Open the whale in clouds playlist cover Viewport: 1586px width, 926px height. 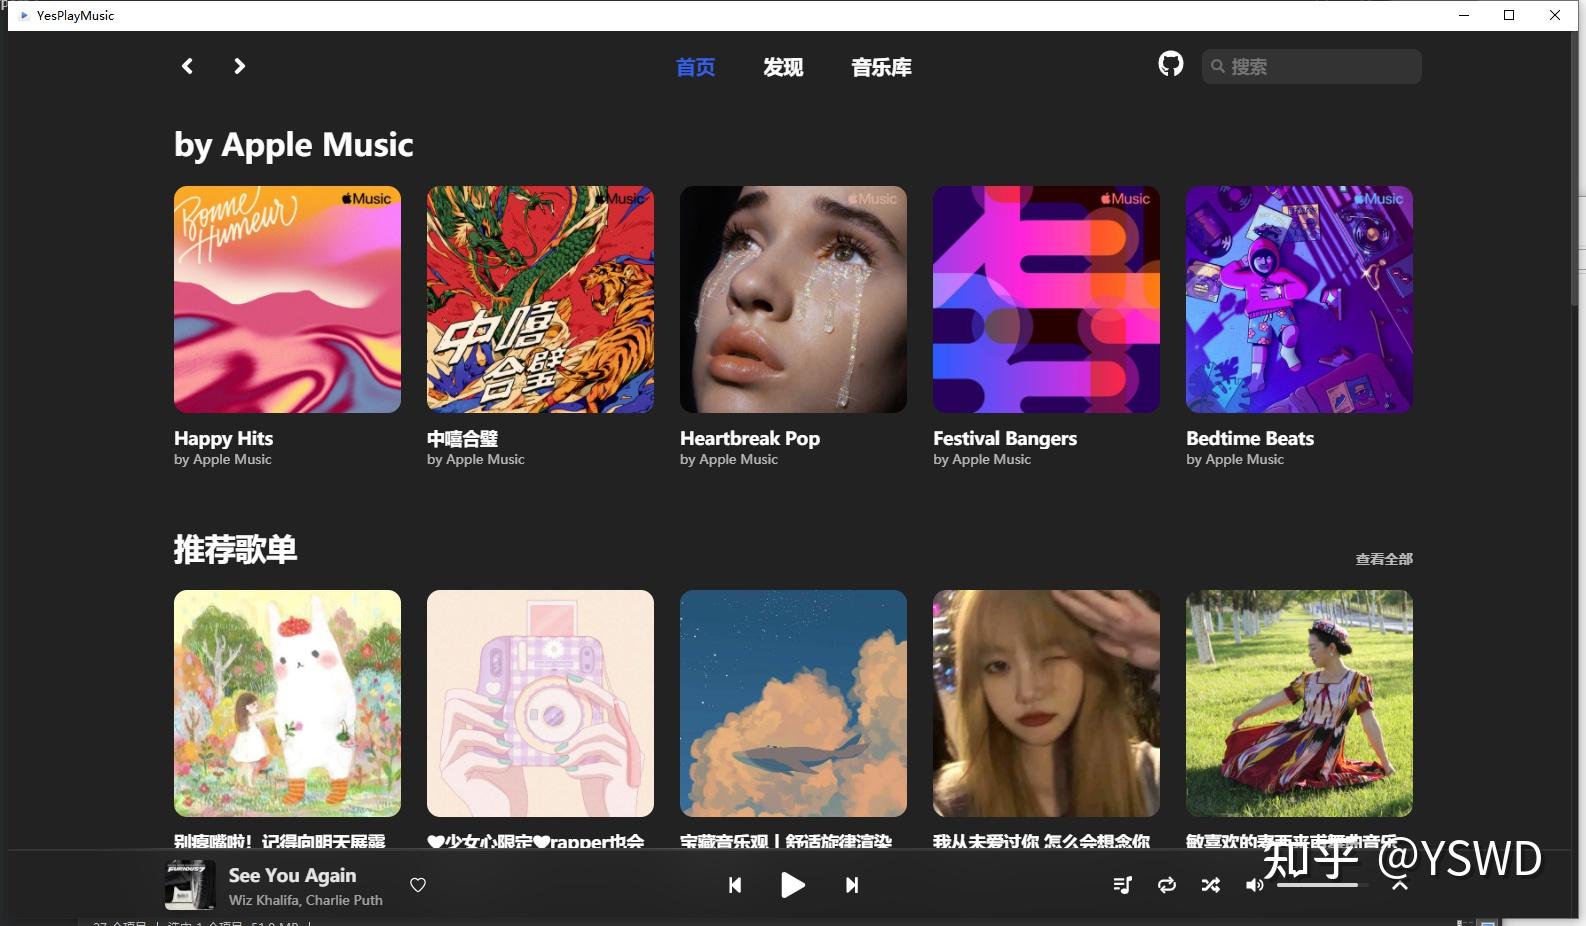click(x=793, y=703)
